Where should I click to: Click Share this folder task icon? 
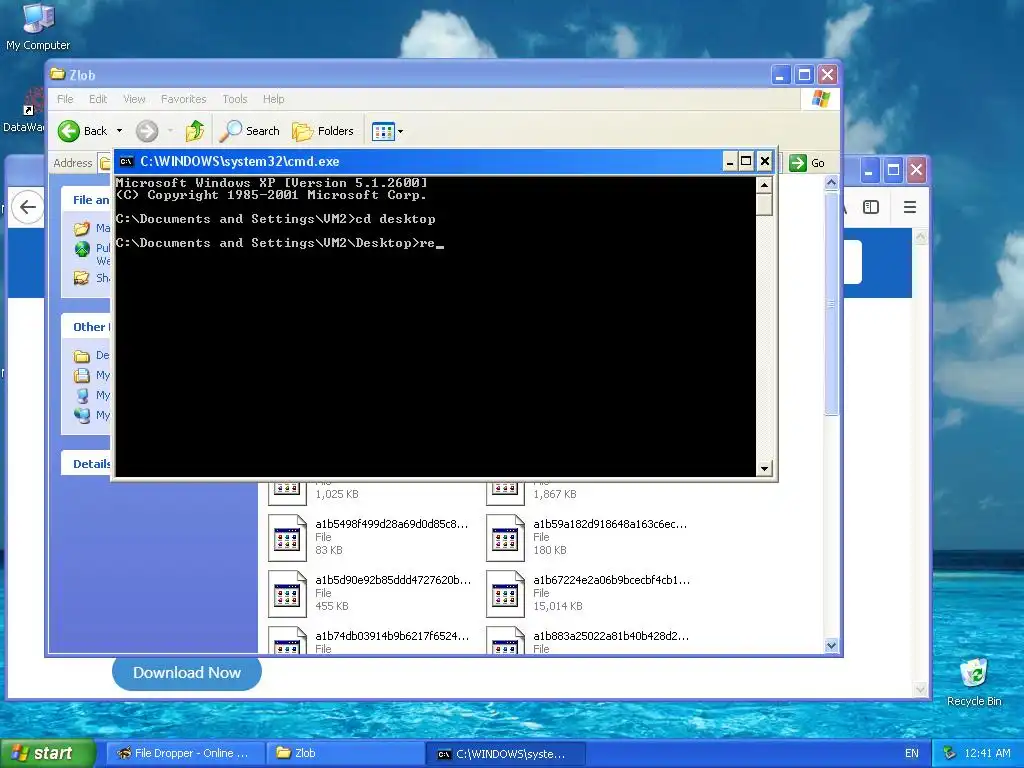(82, 278)
